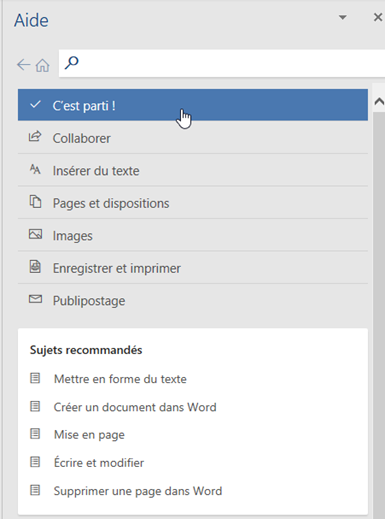Select Enregistrer et imprimer category
The image size is (385, 519).
193,268
